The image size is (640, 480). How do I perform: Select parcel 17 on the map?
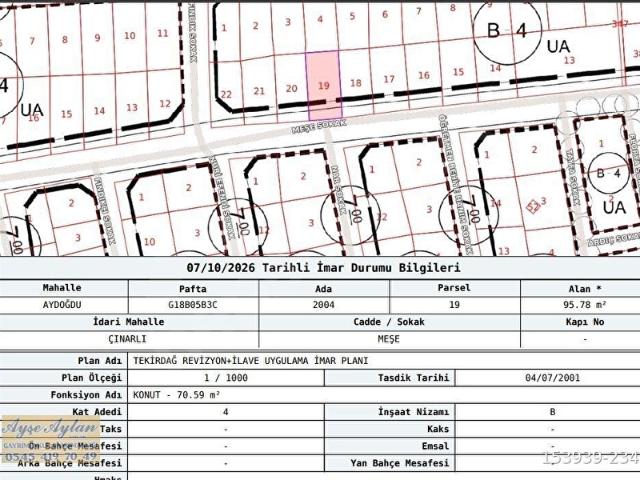(389, 79)
